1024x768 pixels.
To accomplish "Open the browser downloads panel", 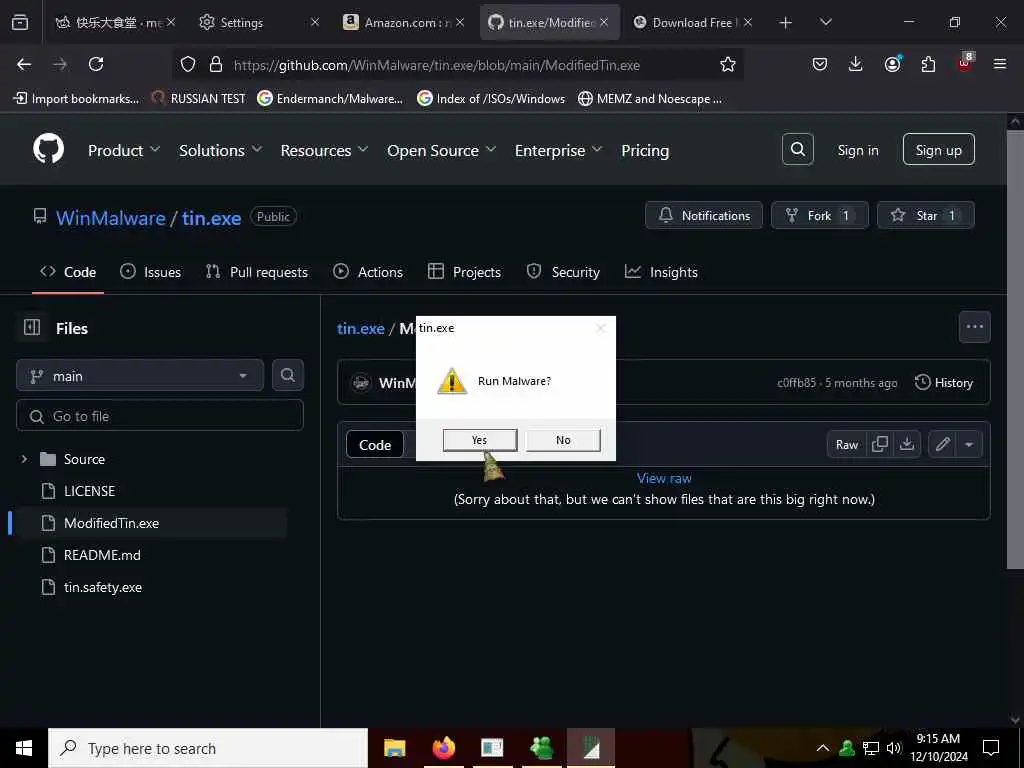I will point(856,64).
